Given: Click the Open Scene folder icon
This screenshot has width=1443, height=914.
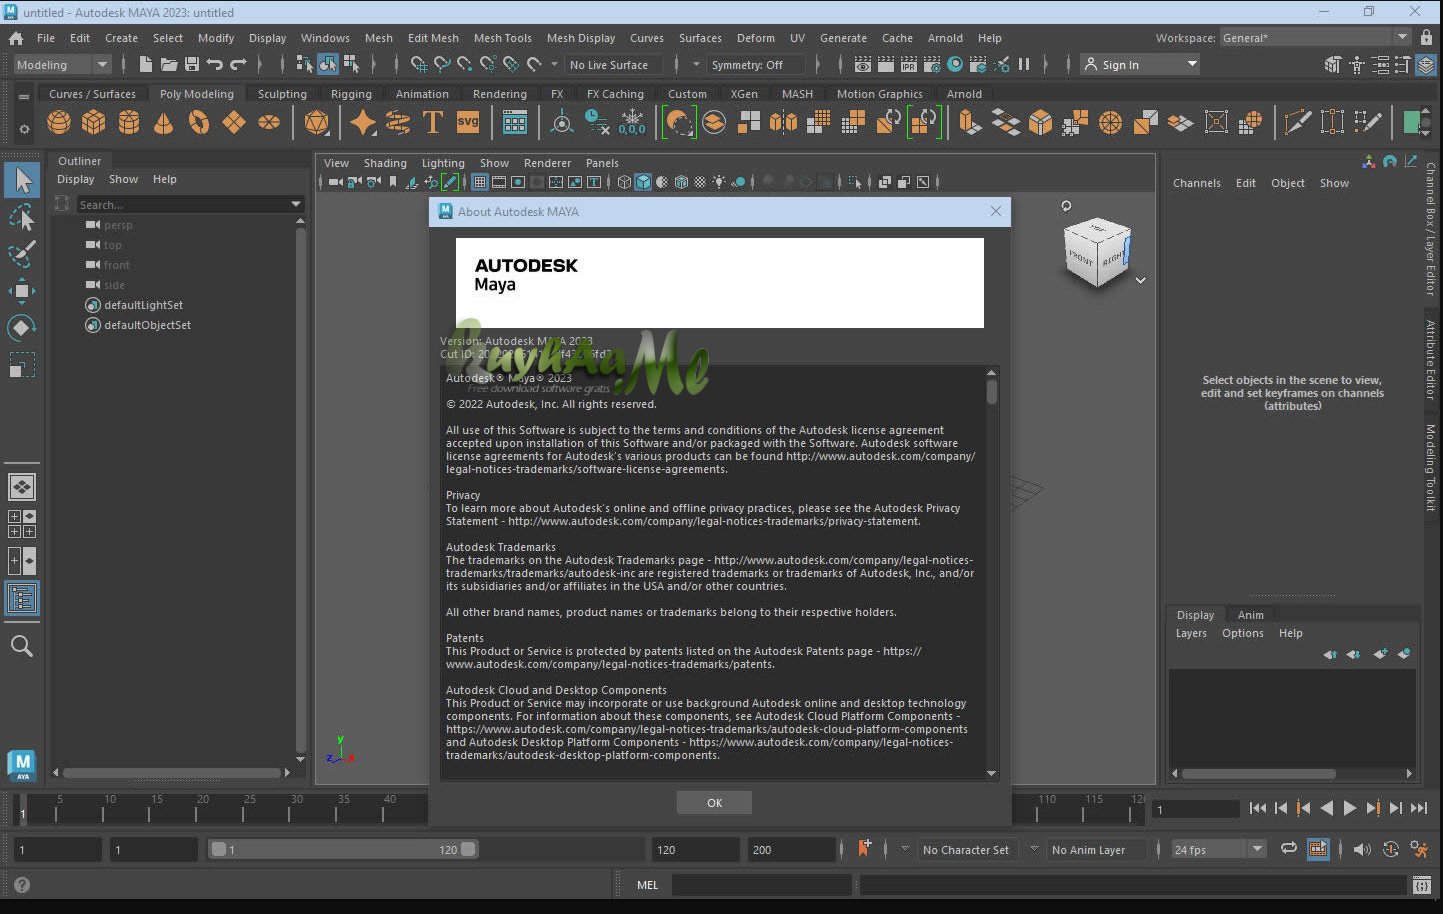Looking at the screenshot, I should pyautogui.click(x=169, y=64).
